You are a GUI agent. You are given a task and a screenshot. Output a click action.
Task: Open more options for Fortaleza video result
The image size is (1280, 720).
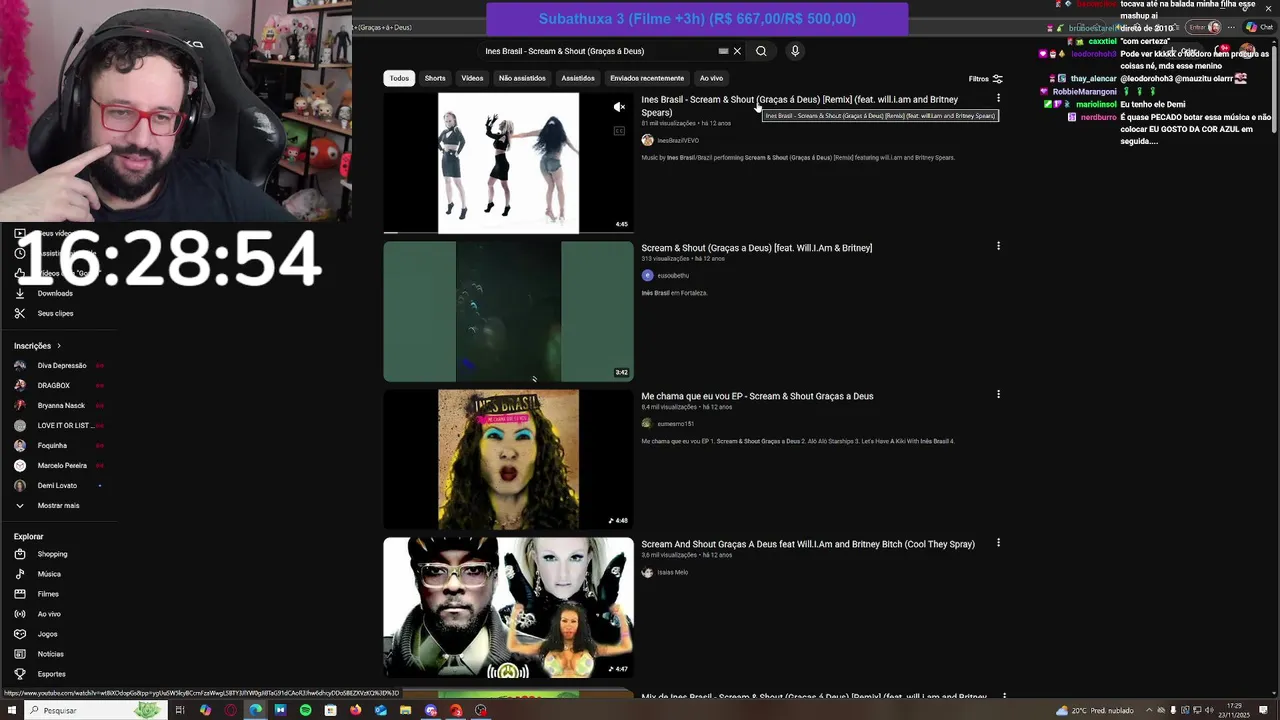(998, 246)
